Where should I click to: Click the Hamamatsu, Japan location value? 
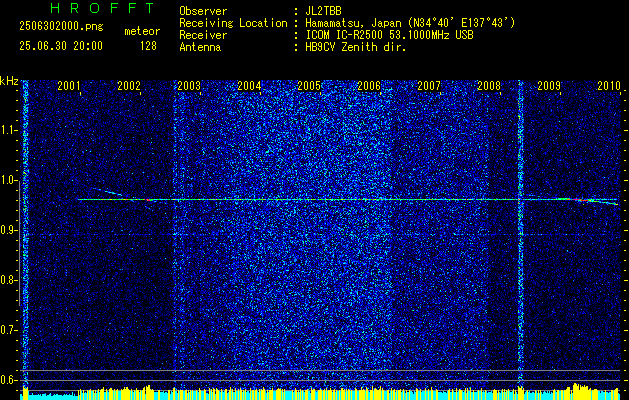[410, 23]
